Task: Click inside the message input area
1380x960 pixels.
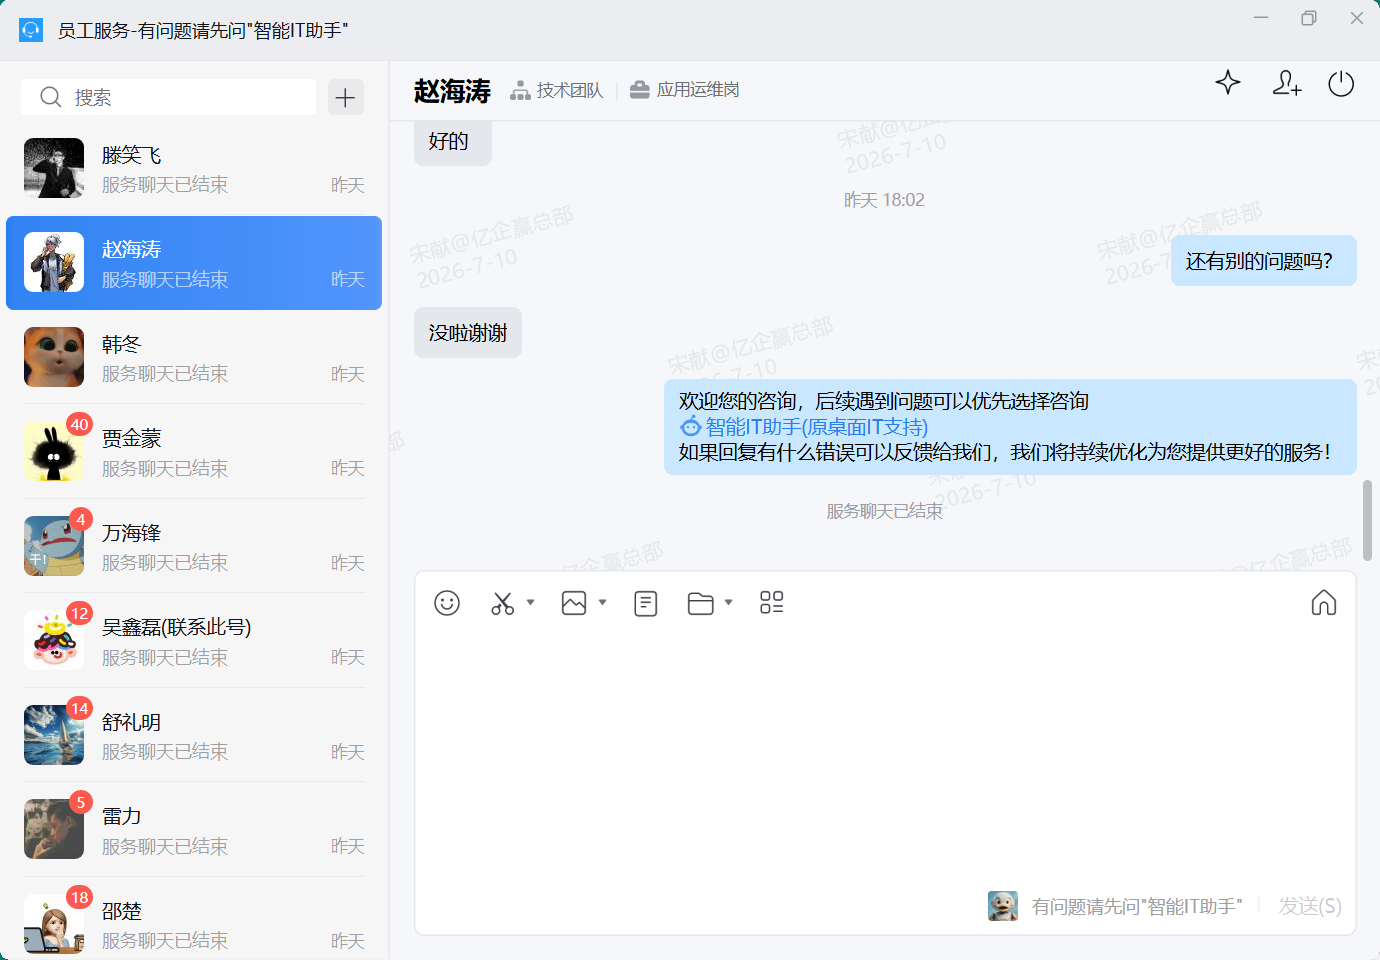Action: click(x=885, y=755)
